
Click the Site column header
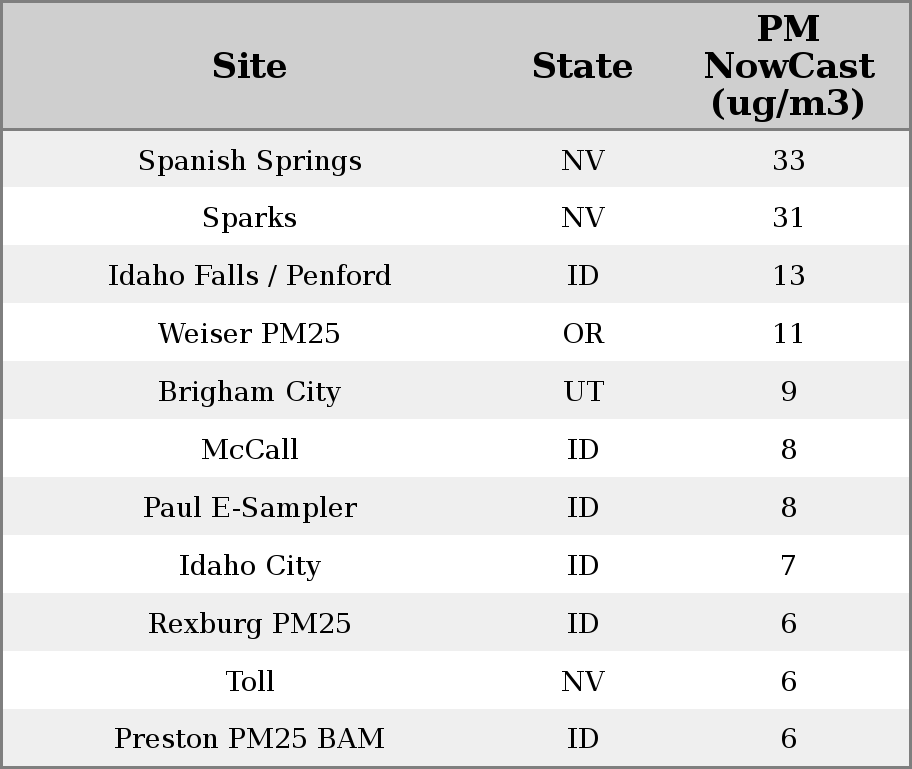pyautogui.click(x=250, y=67)
